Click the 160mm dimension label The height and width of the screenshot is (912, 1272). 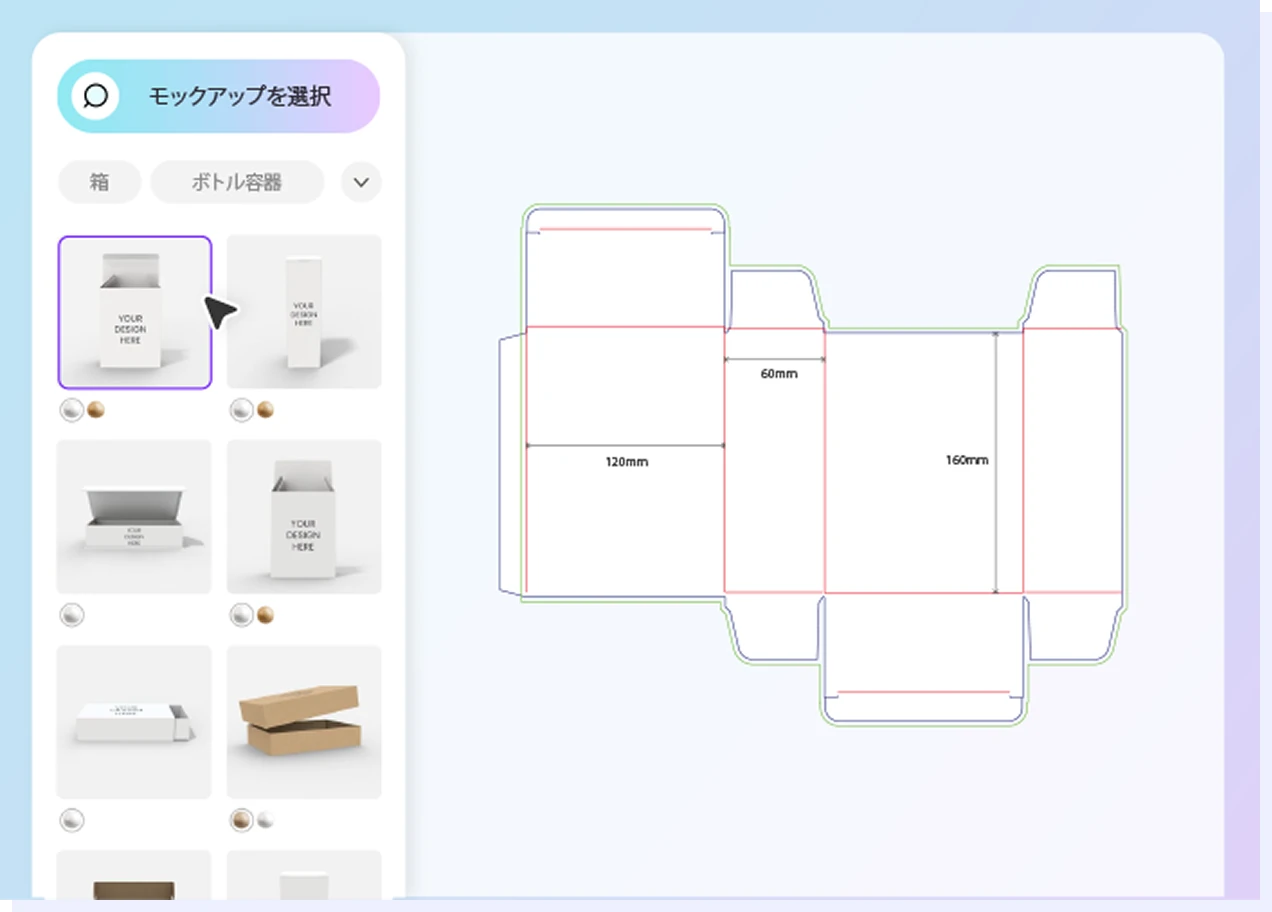coord(966,460)
